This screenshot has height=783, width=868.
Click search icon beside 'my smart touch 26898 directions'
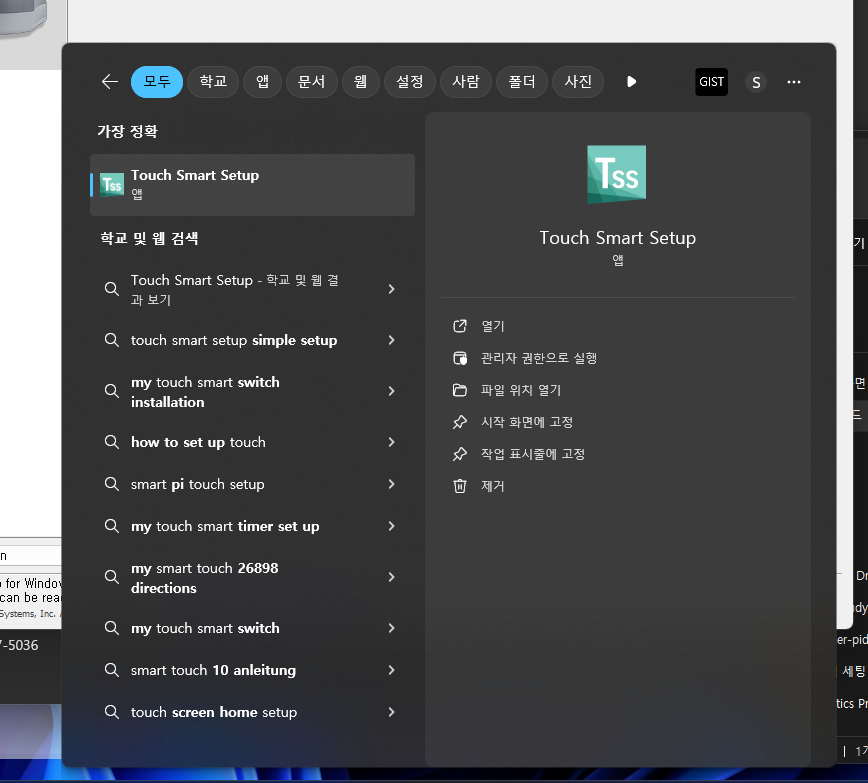(x=112, y=577)
